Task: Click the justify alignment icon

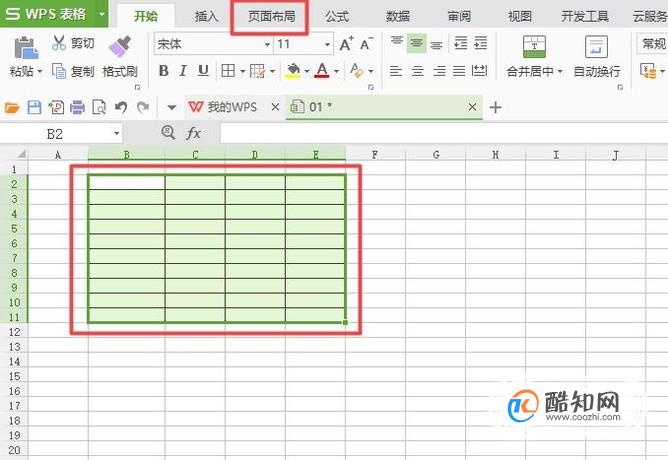Action: (459, 71)
